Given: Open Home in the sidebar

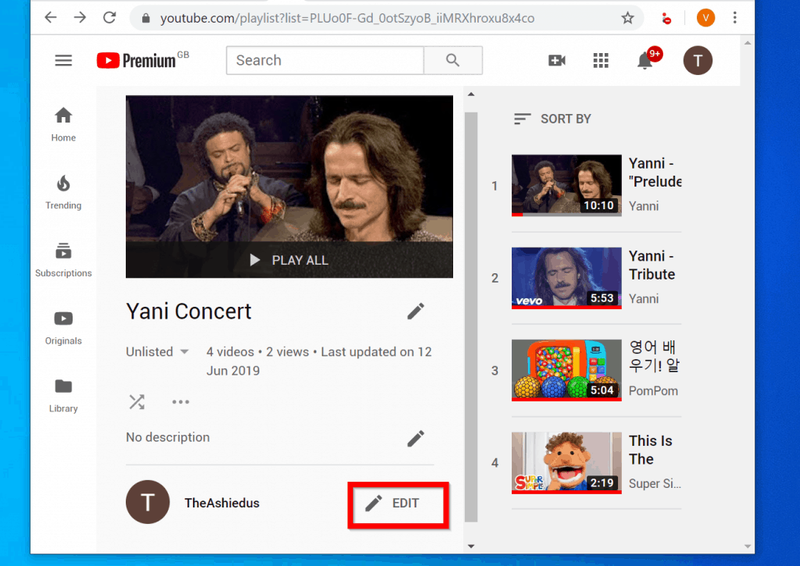Looking at the screenshot, I should coord(63,125).
